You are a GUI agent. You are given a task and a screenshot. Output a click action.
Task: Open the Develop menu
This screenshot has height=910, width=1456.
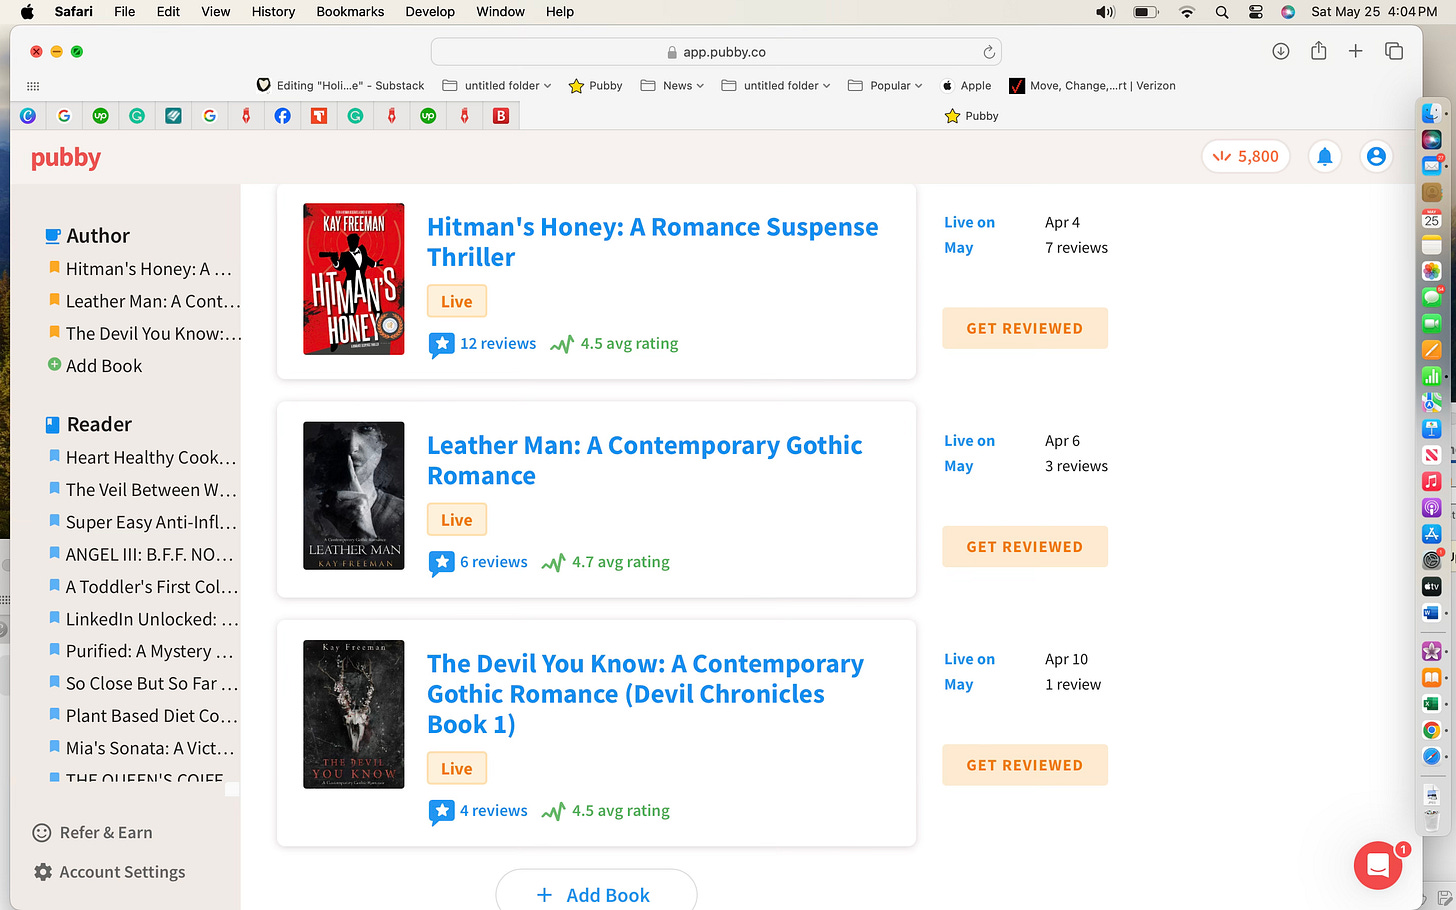tap(430, 12)
